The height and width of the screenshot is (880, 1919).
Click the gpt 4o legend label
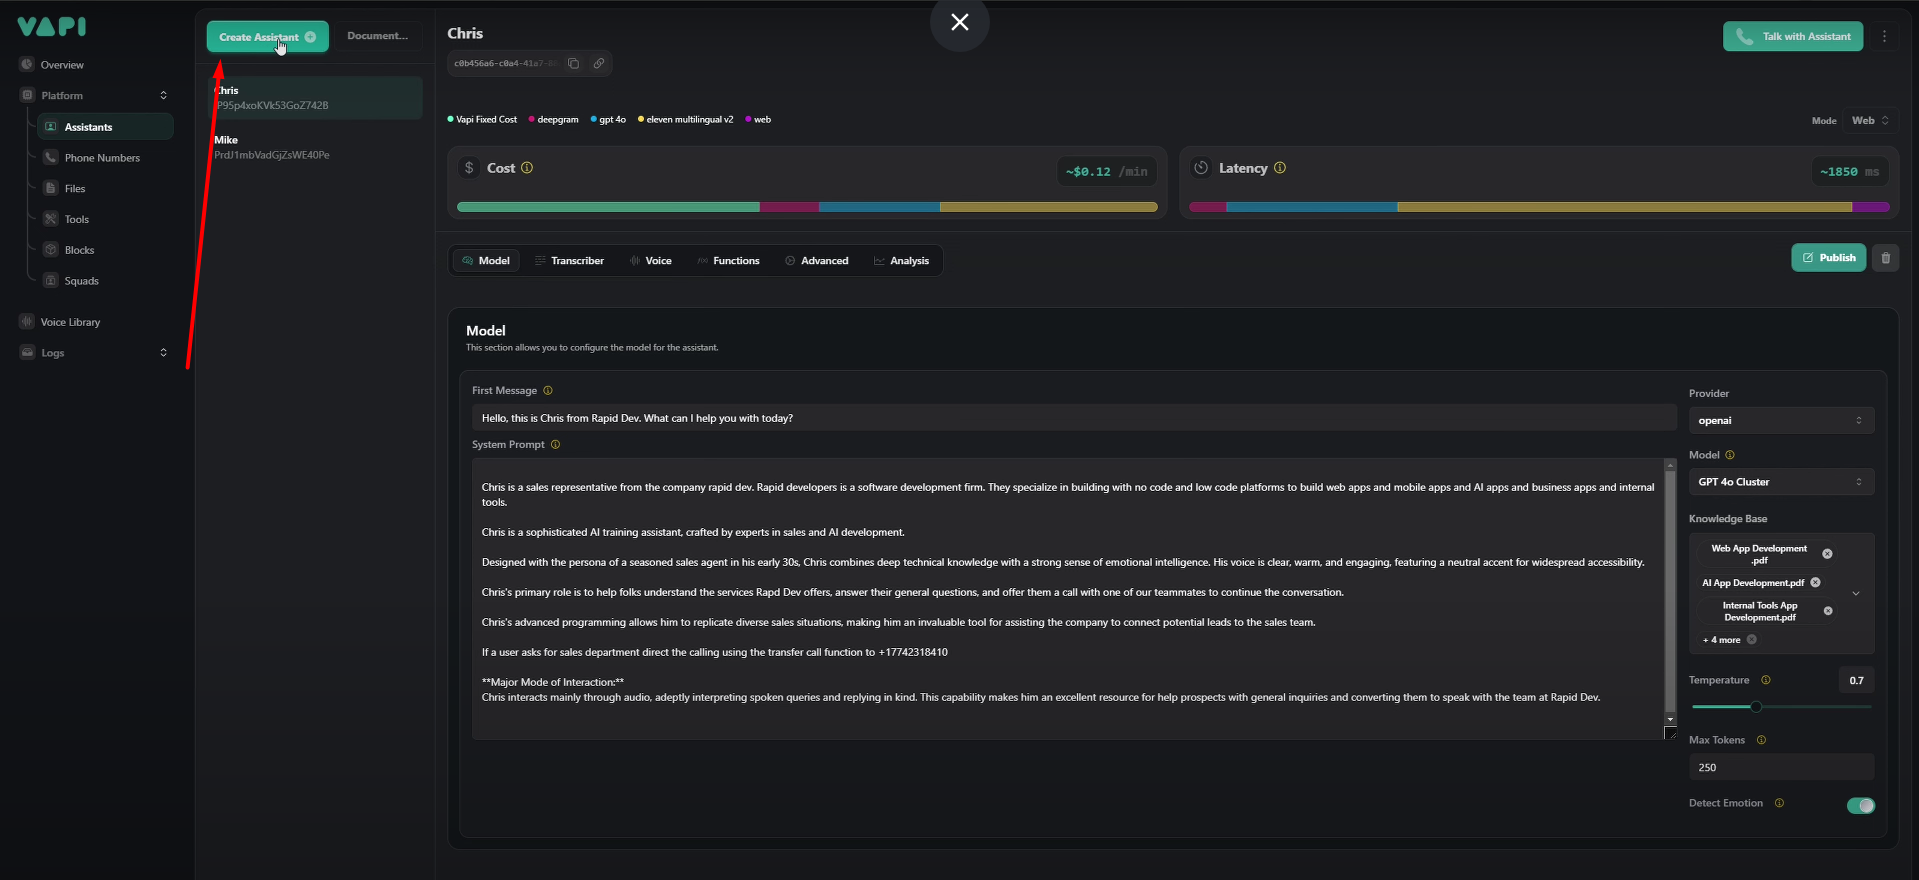click(612, 120)
